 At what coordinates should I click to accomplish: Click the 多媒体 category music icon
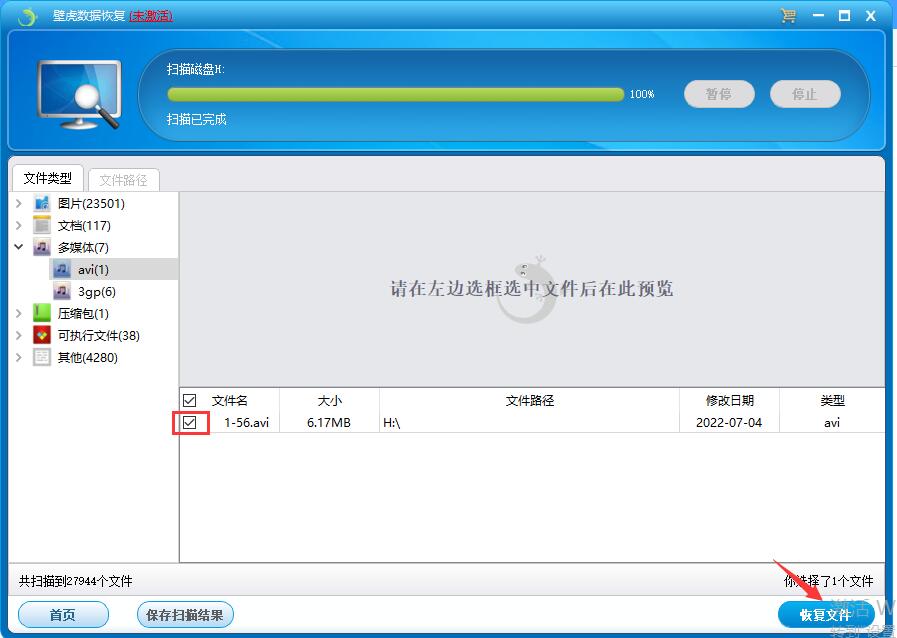tap(42, 248)
